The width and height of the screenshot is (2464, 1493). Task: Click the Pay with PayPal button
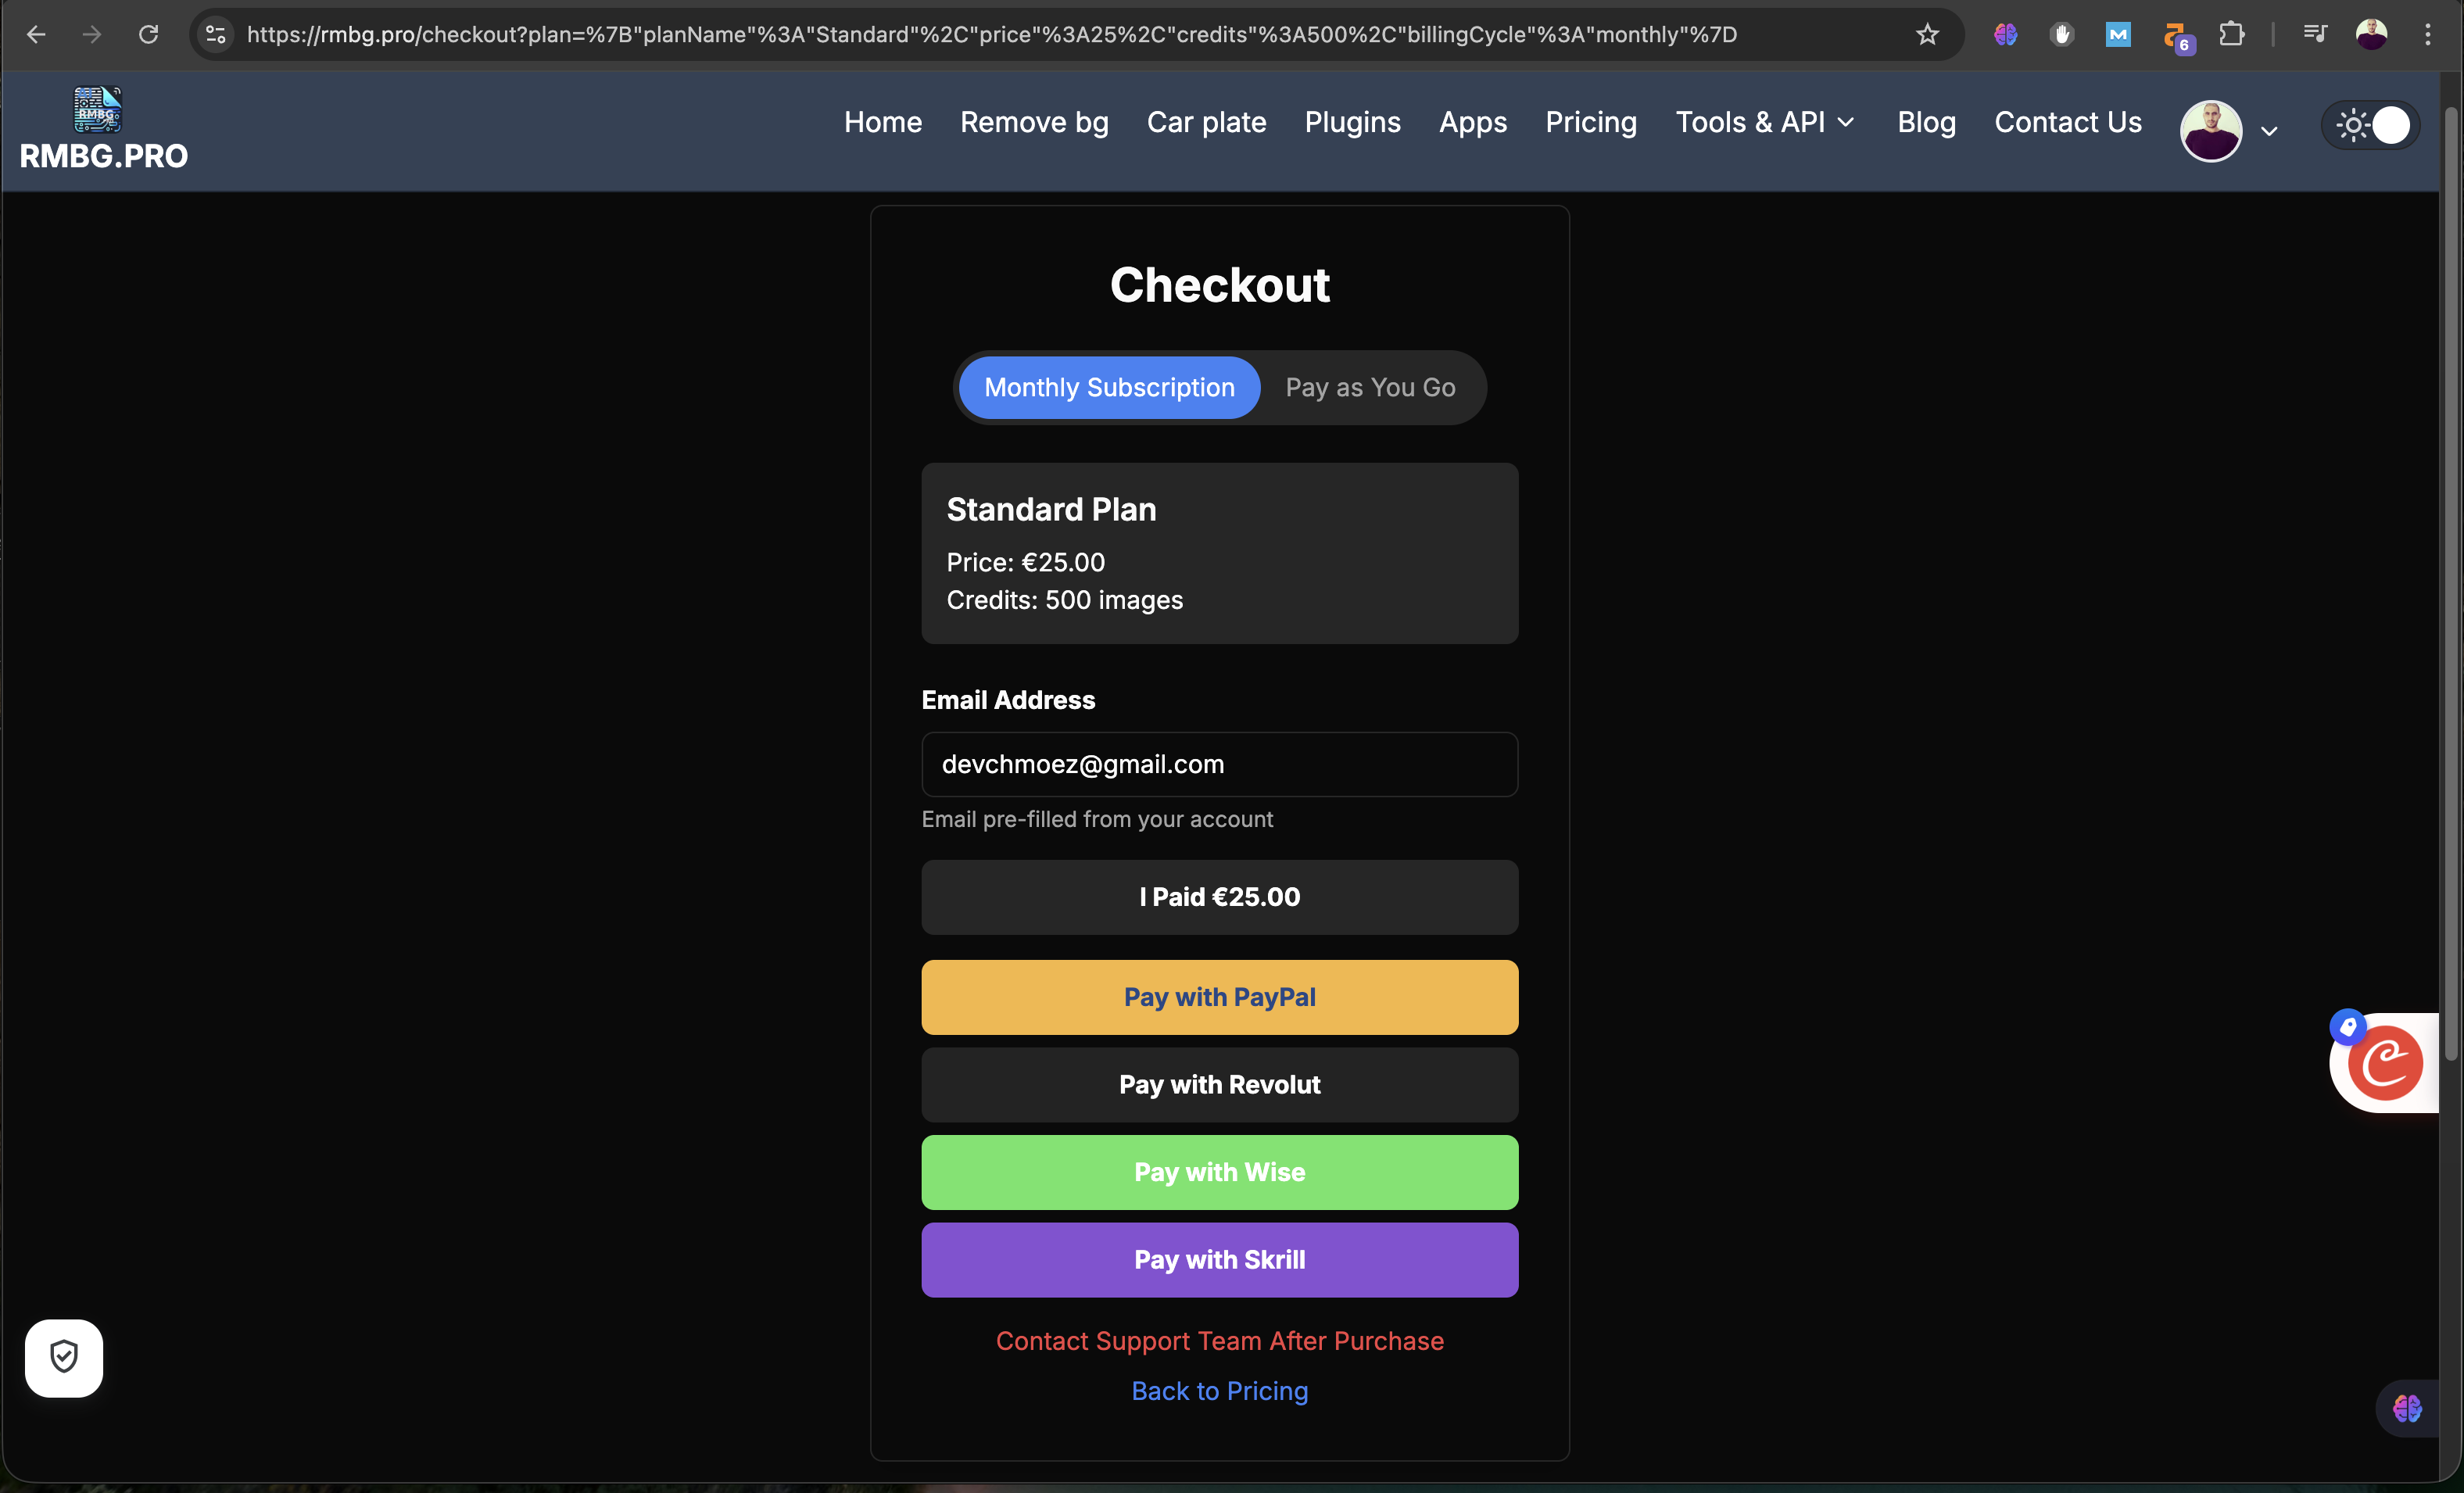[1219, 996]
